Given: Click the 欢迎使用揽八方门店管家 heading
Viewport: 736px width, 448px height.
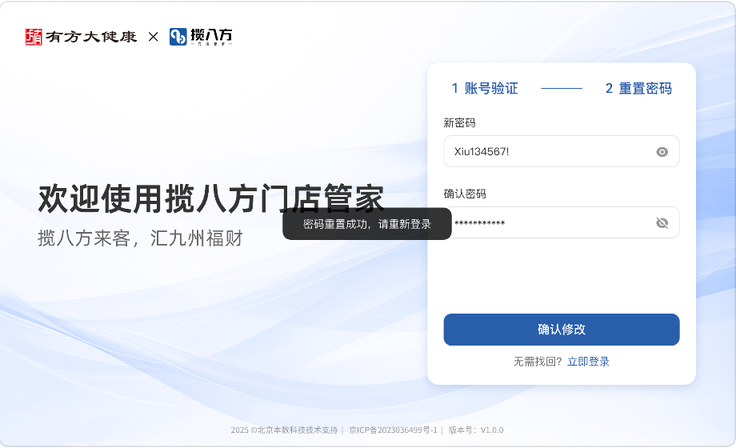Looking at the screenshot, I should [x=211, y=199].
